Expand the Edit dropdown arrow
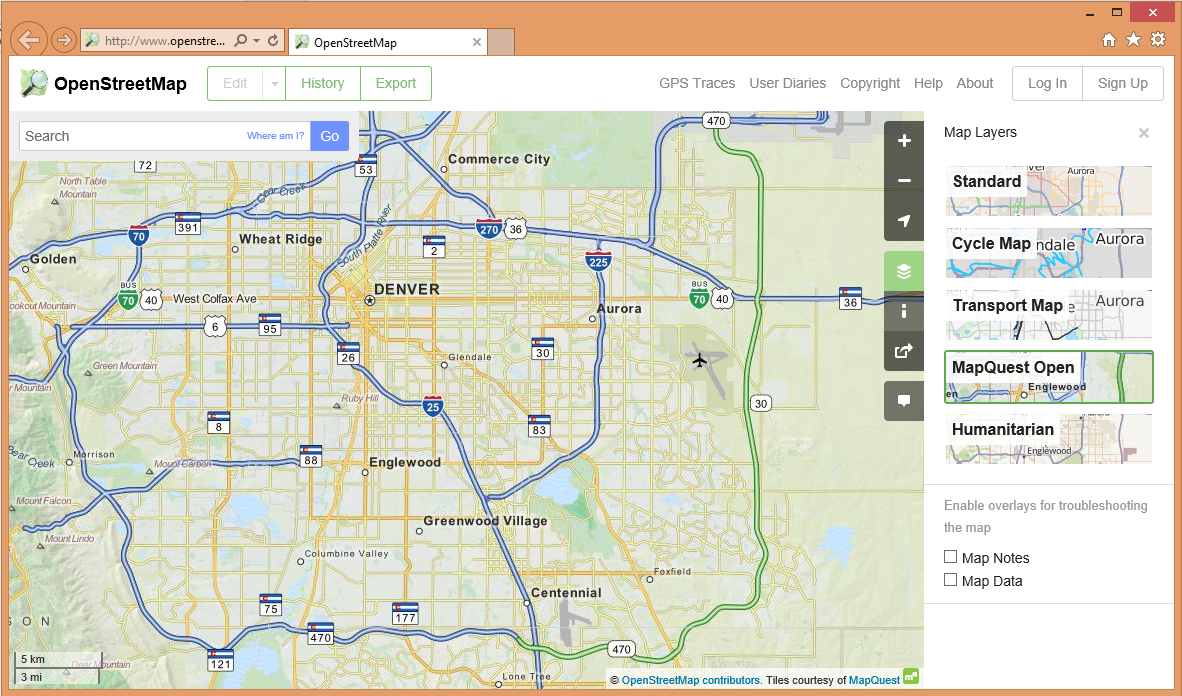The height and width of the screenshot is (696, 1182). 274,84
